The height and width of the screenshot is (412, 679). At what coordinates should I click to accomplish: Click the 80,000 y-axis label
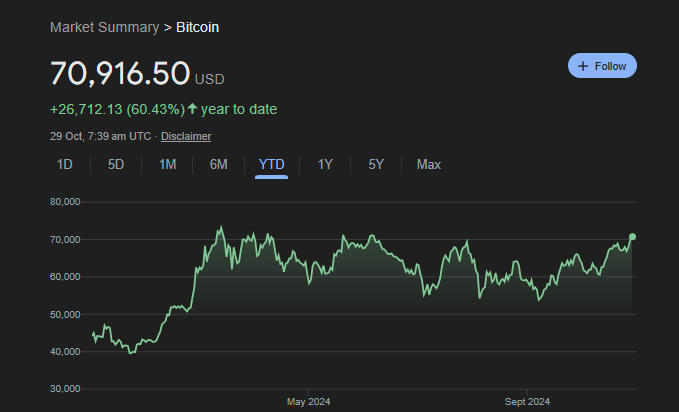click(x=65, y=201)
